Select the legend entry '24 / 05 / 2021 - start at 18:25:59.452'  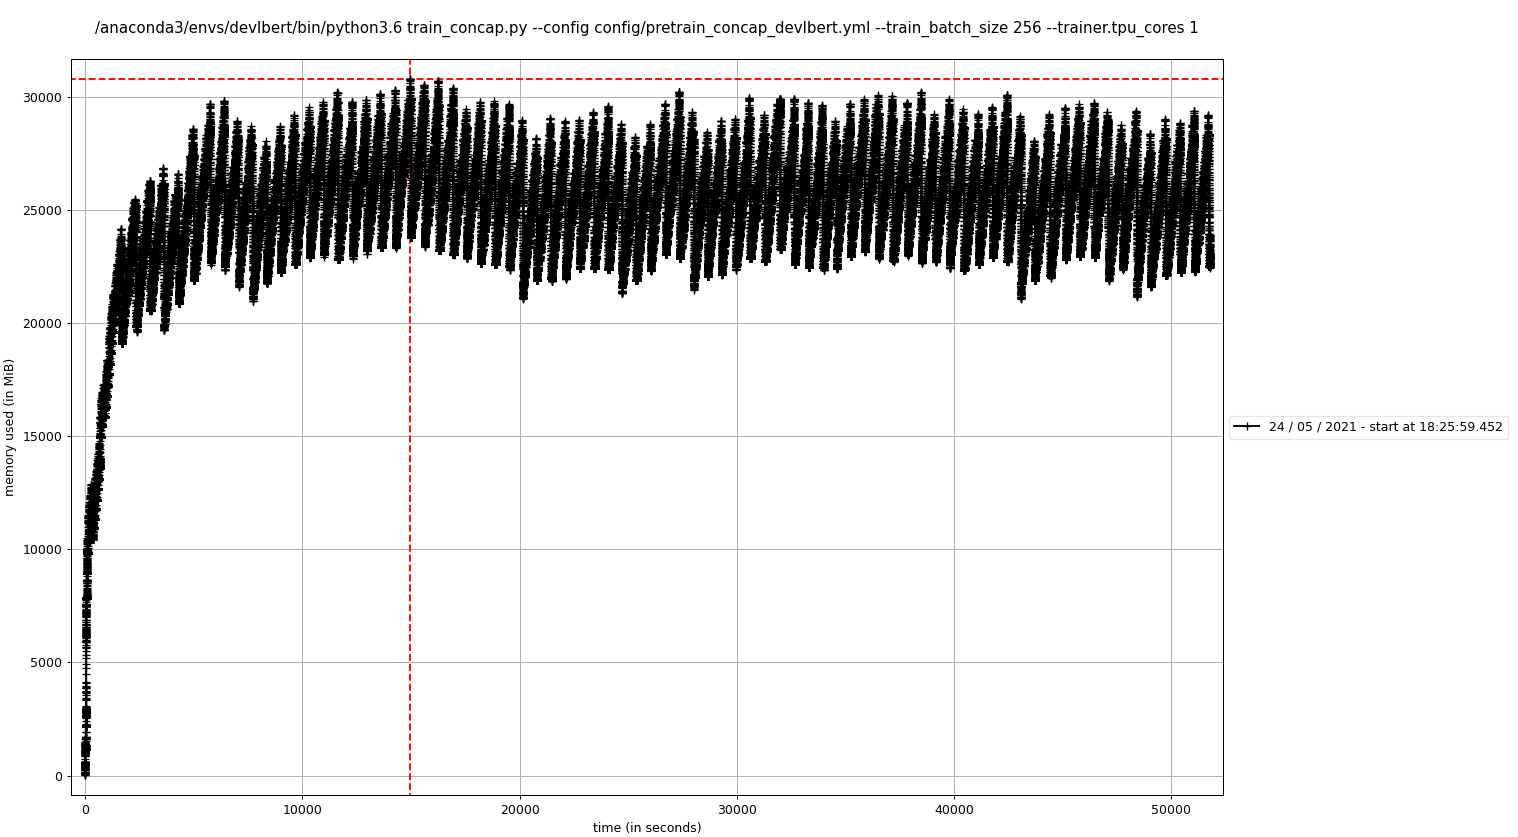1368,427
